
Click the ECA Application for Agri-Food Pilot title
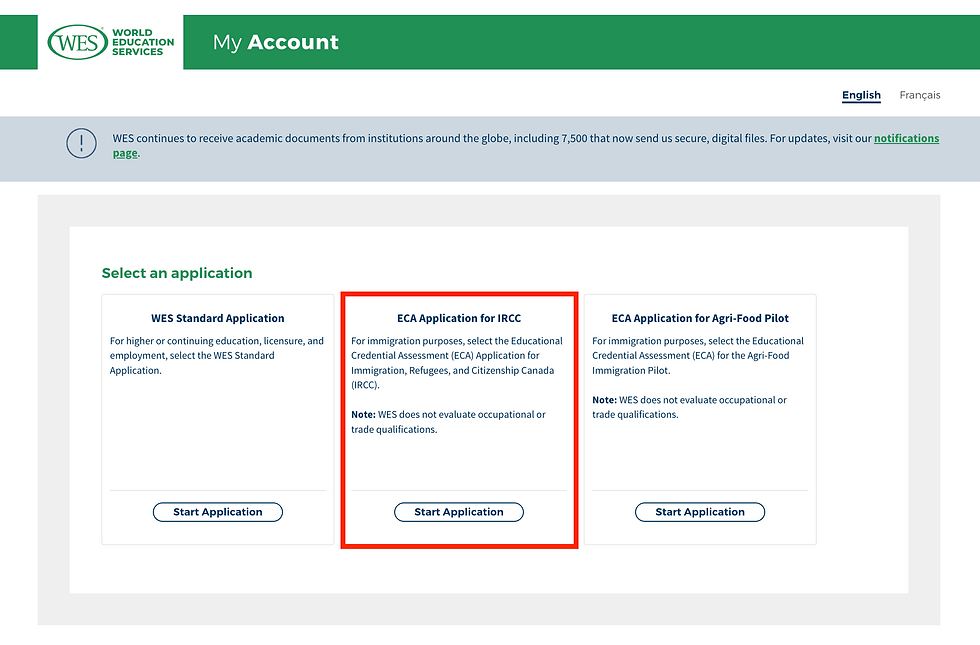click(x=700, y=319)
